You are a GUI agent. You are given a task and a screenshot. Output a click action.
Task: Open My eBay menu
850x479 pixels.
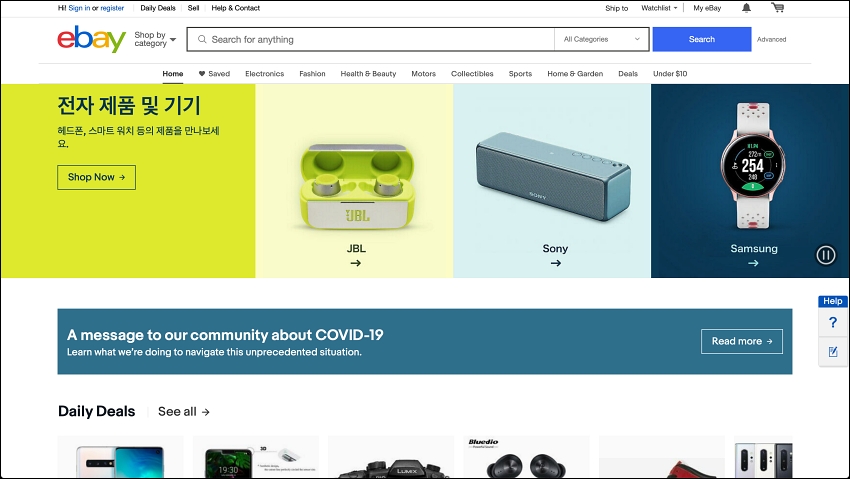(x=707, y=8)
